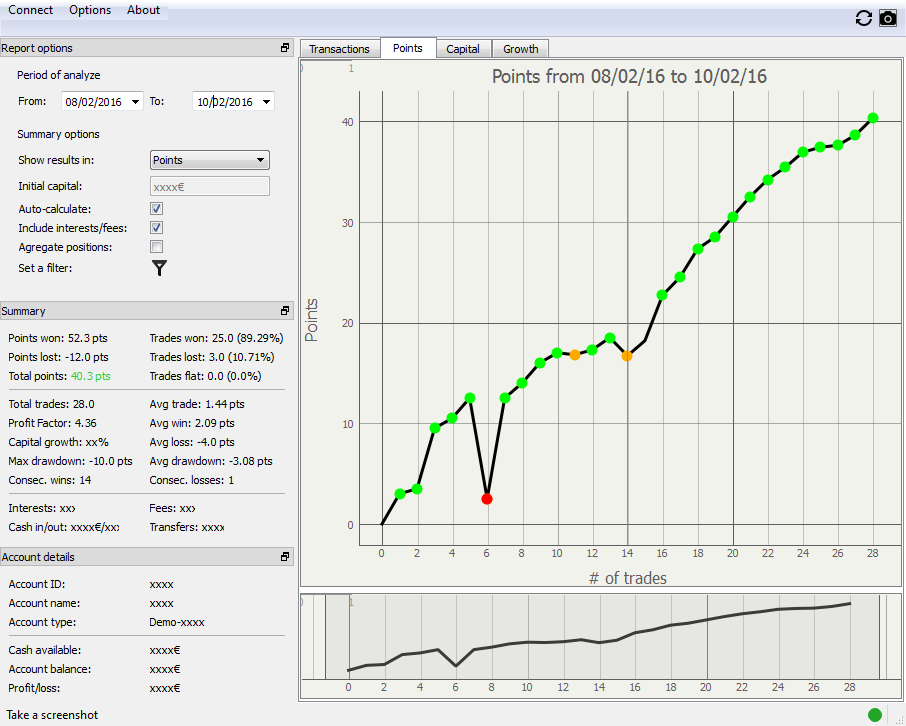906x726 pixels.
Task: Open the filter funnel icon
Action: pos(159,267)
